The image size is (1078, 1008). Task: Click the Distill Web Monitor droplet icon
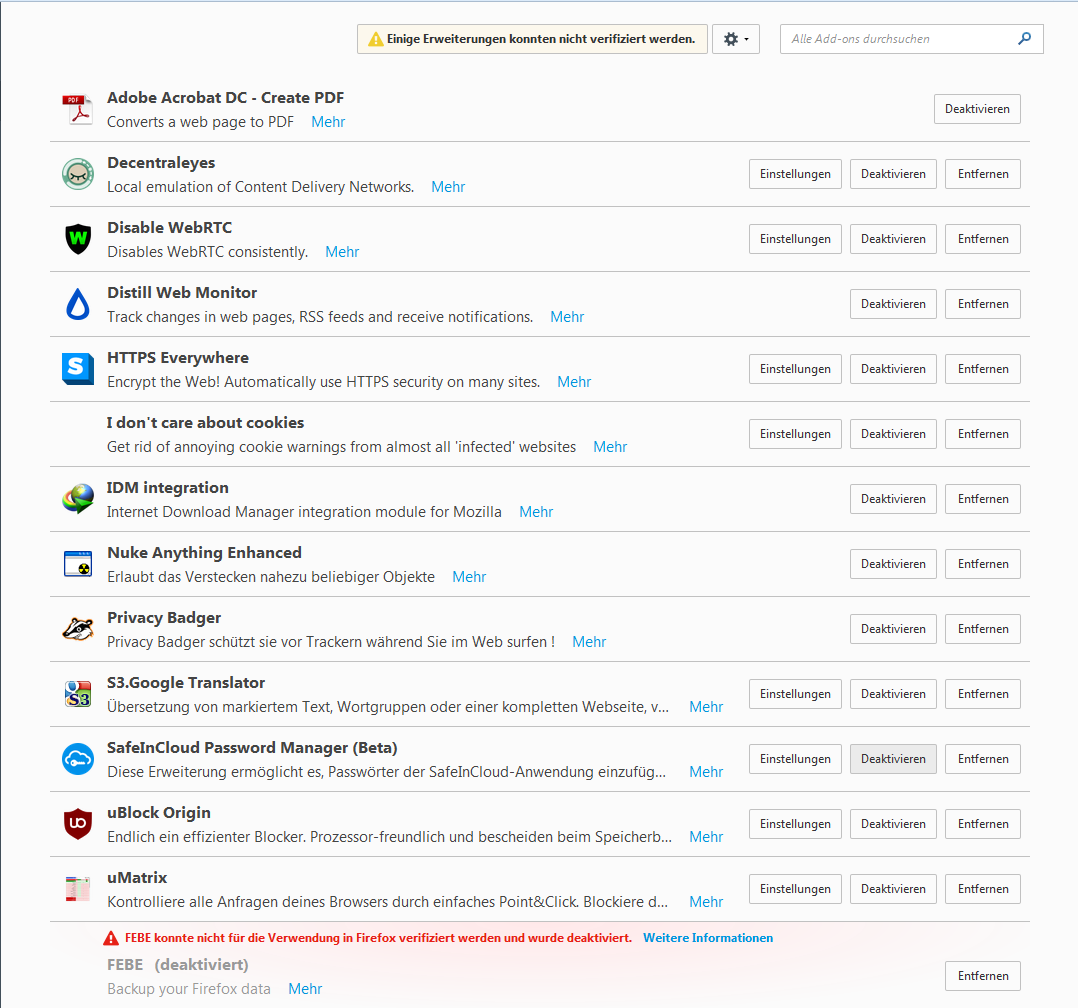tap(78, 304)
